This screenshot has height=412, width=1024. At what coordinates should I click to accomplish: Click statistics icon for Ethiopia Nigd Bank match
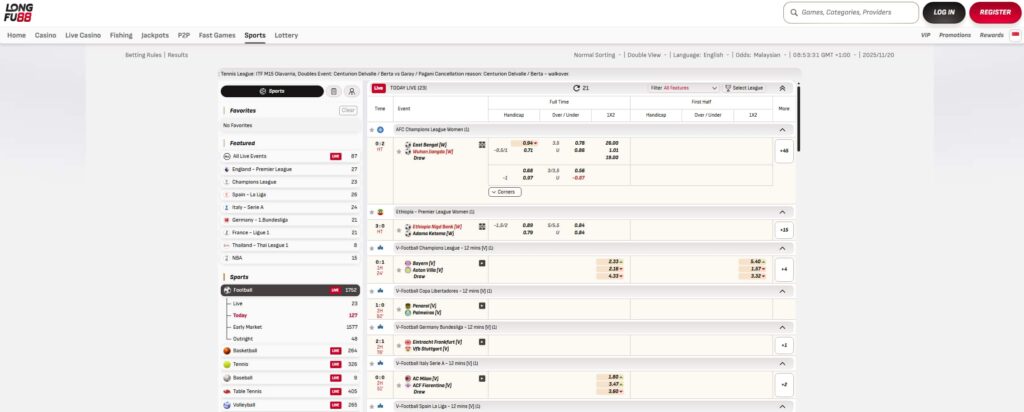coord(482,227)
